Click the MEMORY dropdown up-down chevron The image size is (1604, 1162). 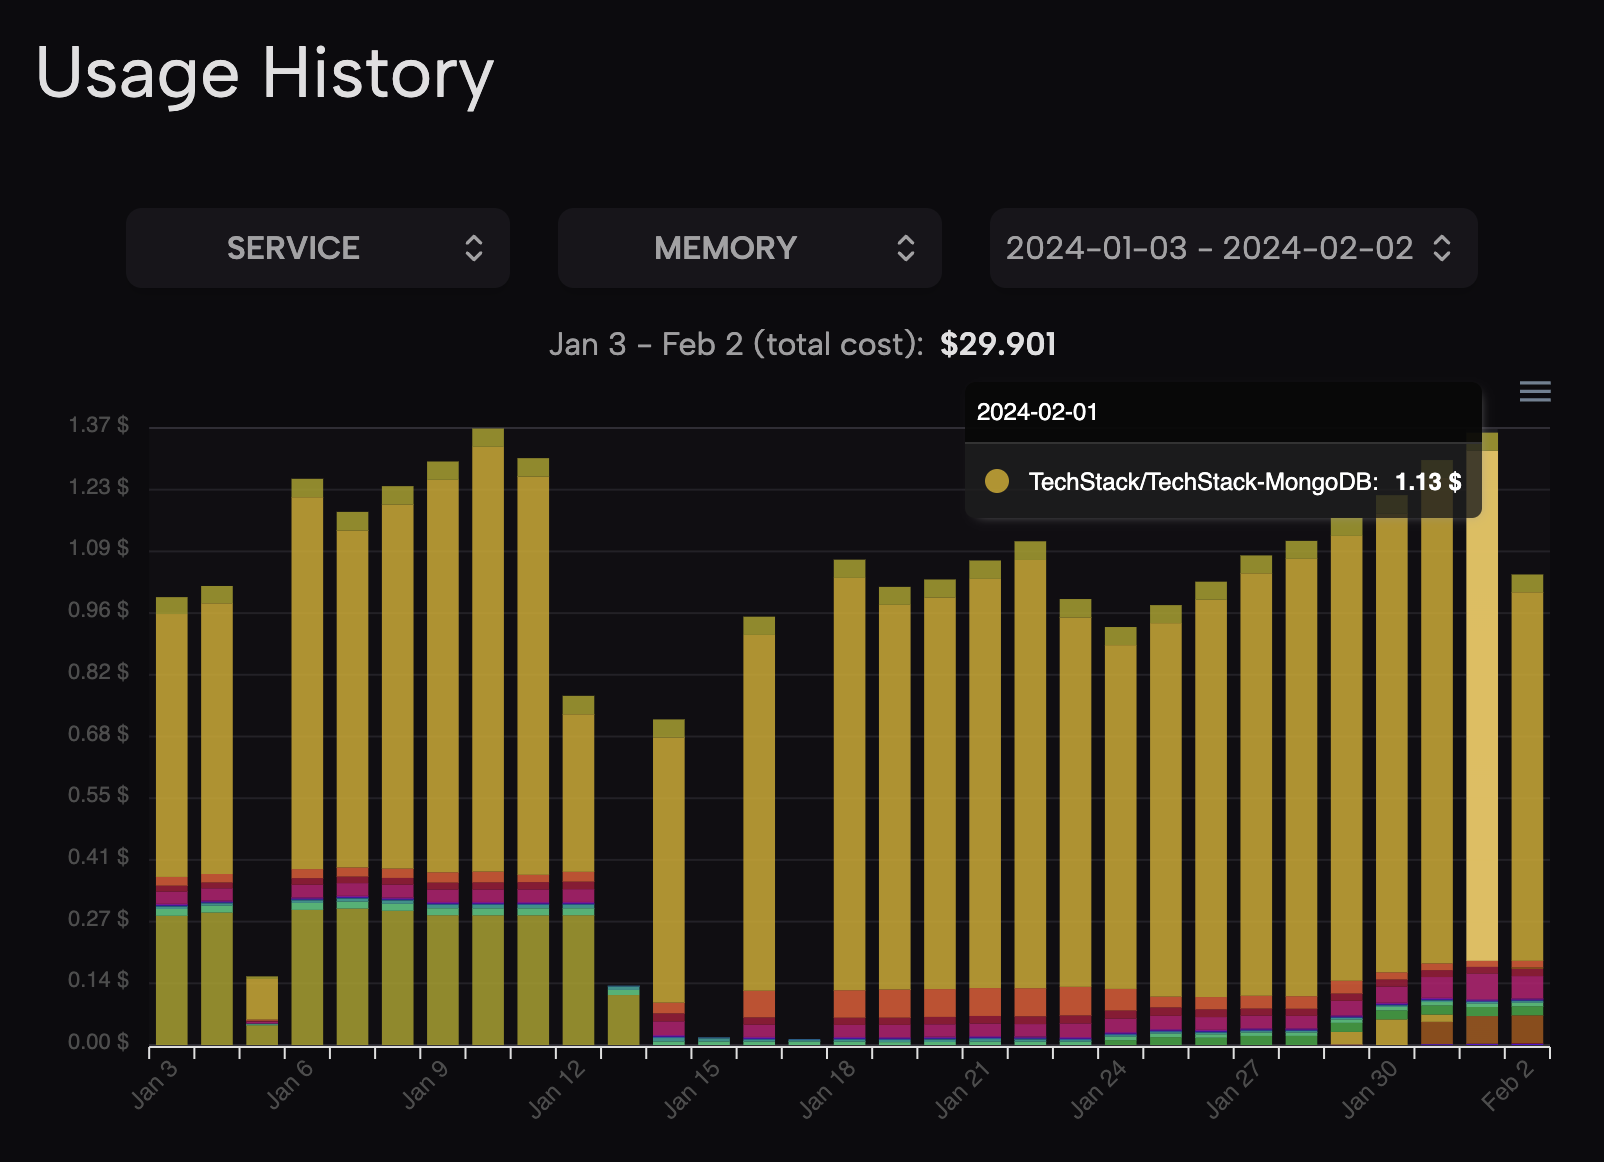[906, 248]
